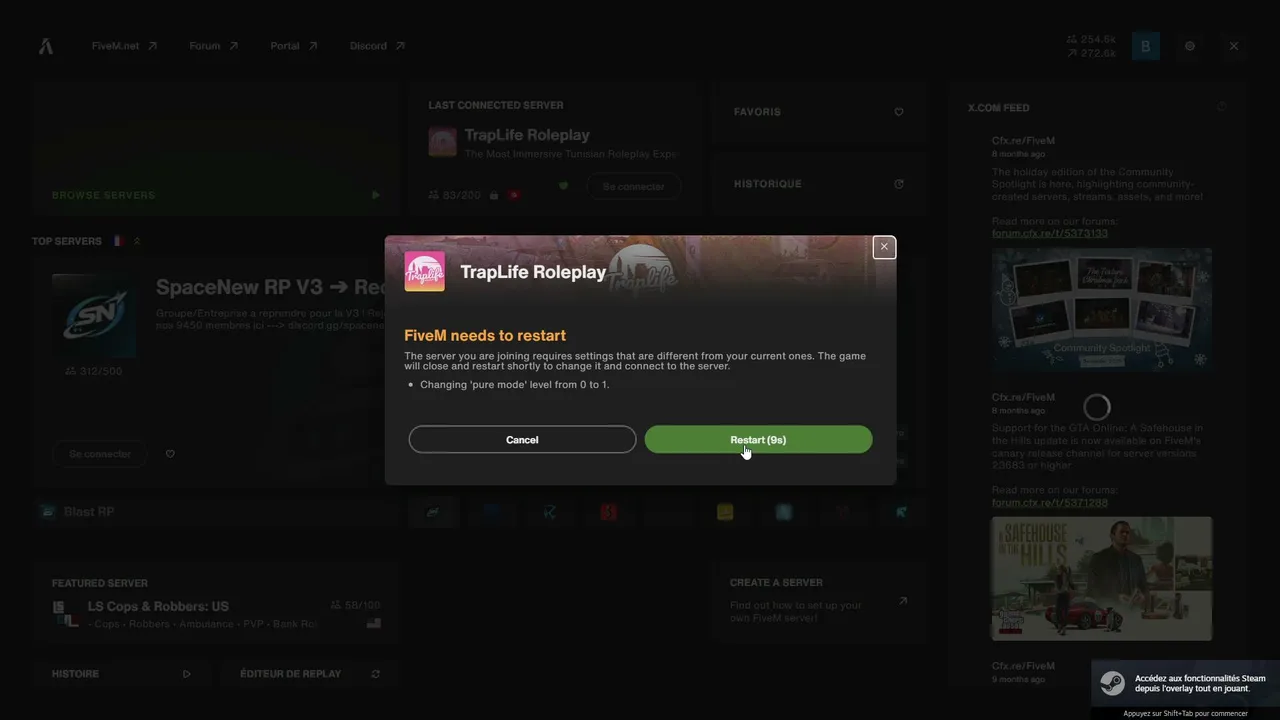The height and width of the screenshot is (720, 1280).
Task: Open the Forum link
Action: pos(213,46)
